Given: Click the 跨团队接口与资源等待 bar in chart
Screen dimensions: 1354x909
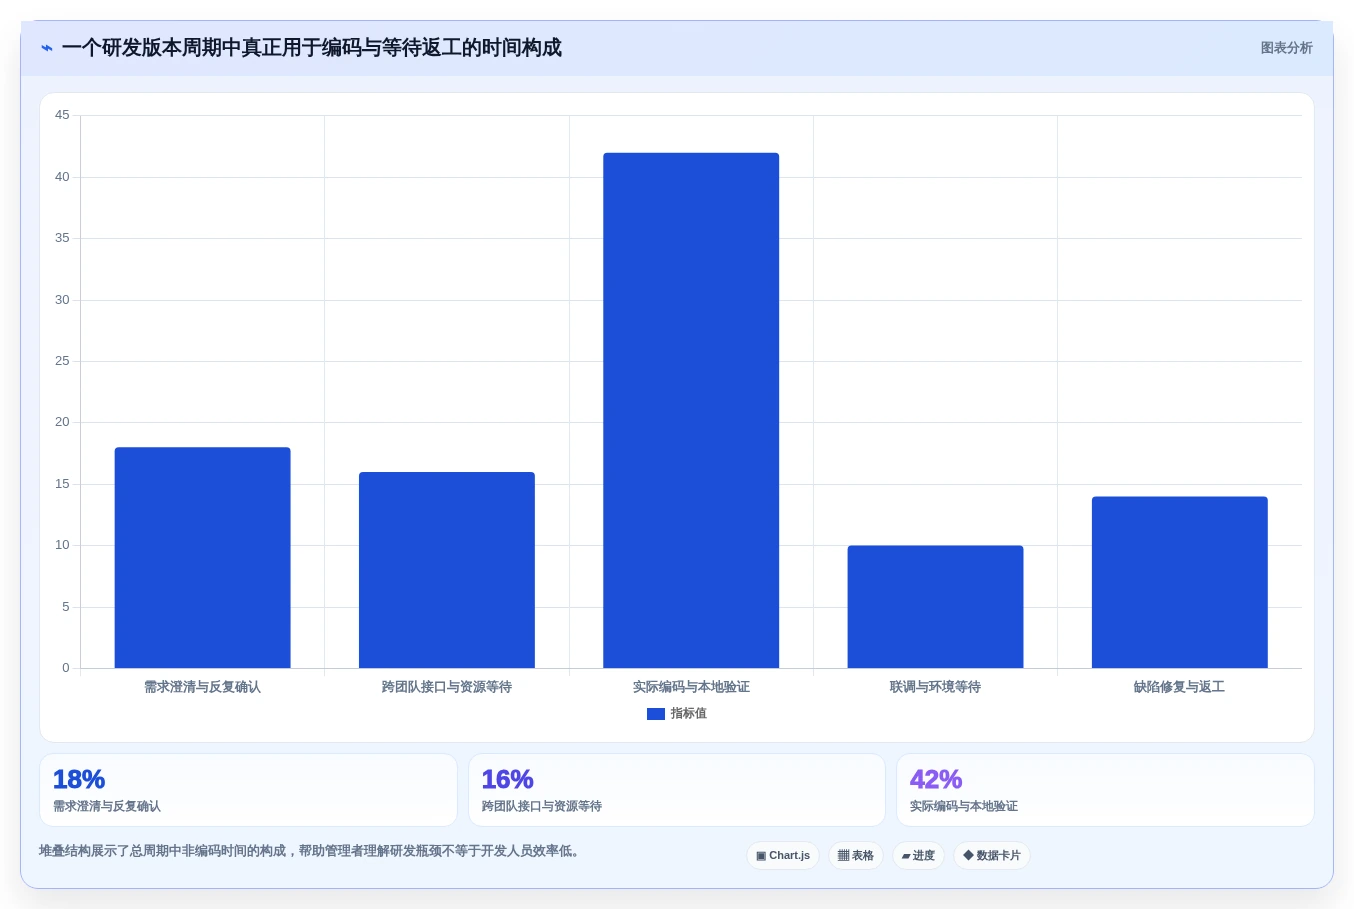Looking at the screenshot, I should point(447,570).
